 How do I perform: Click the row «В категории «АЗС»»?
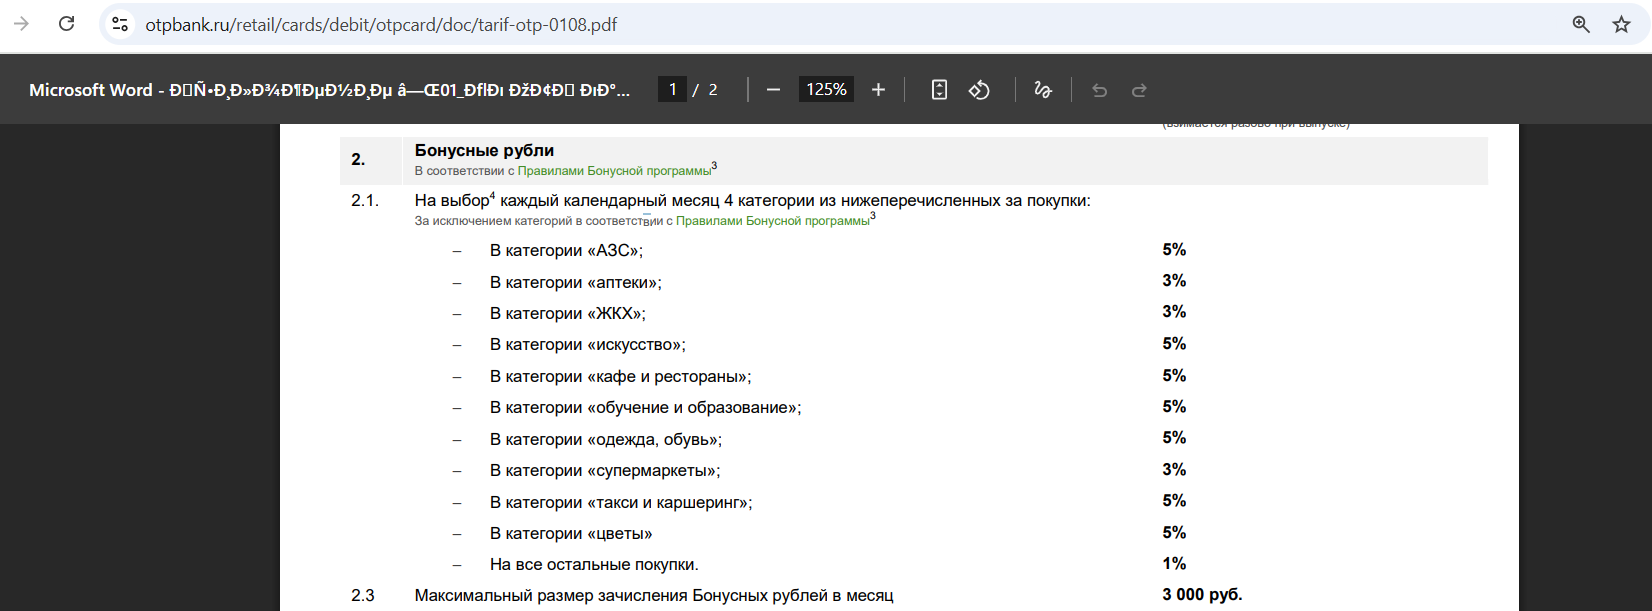(x=566, y=250)
